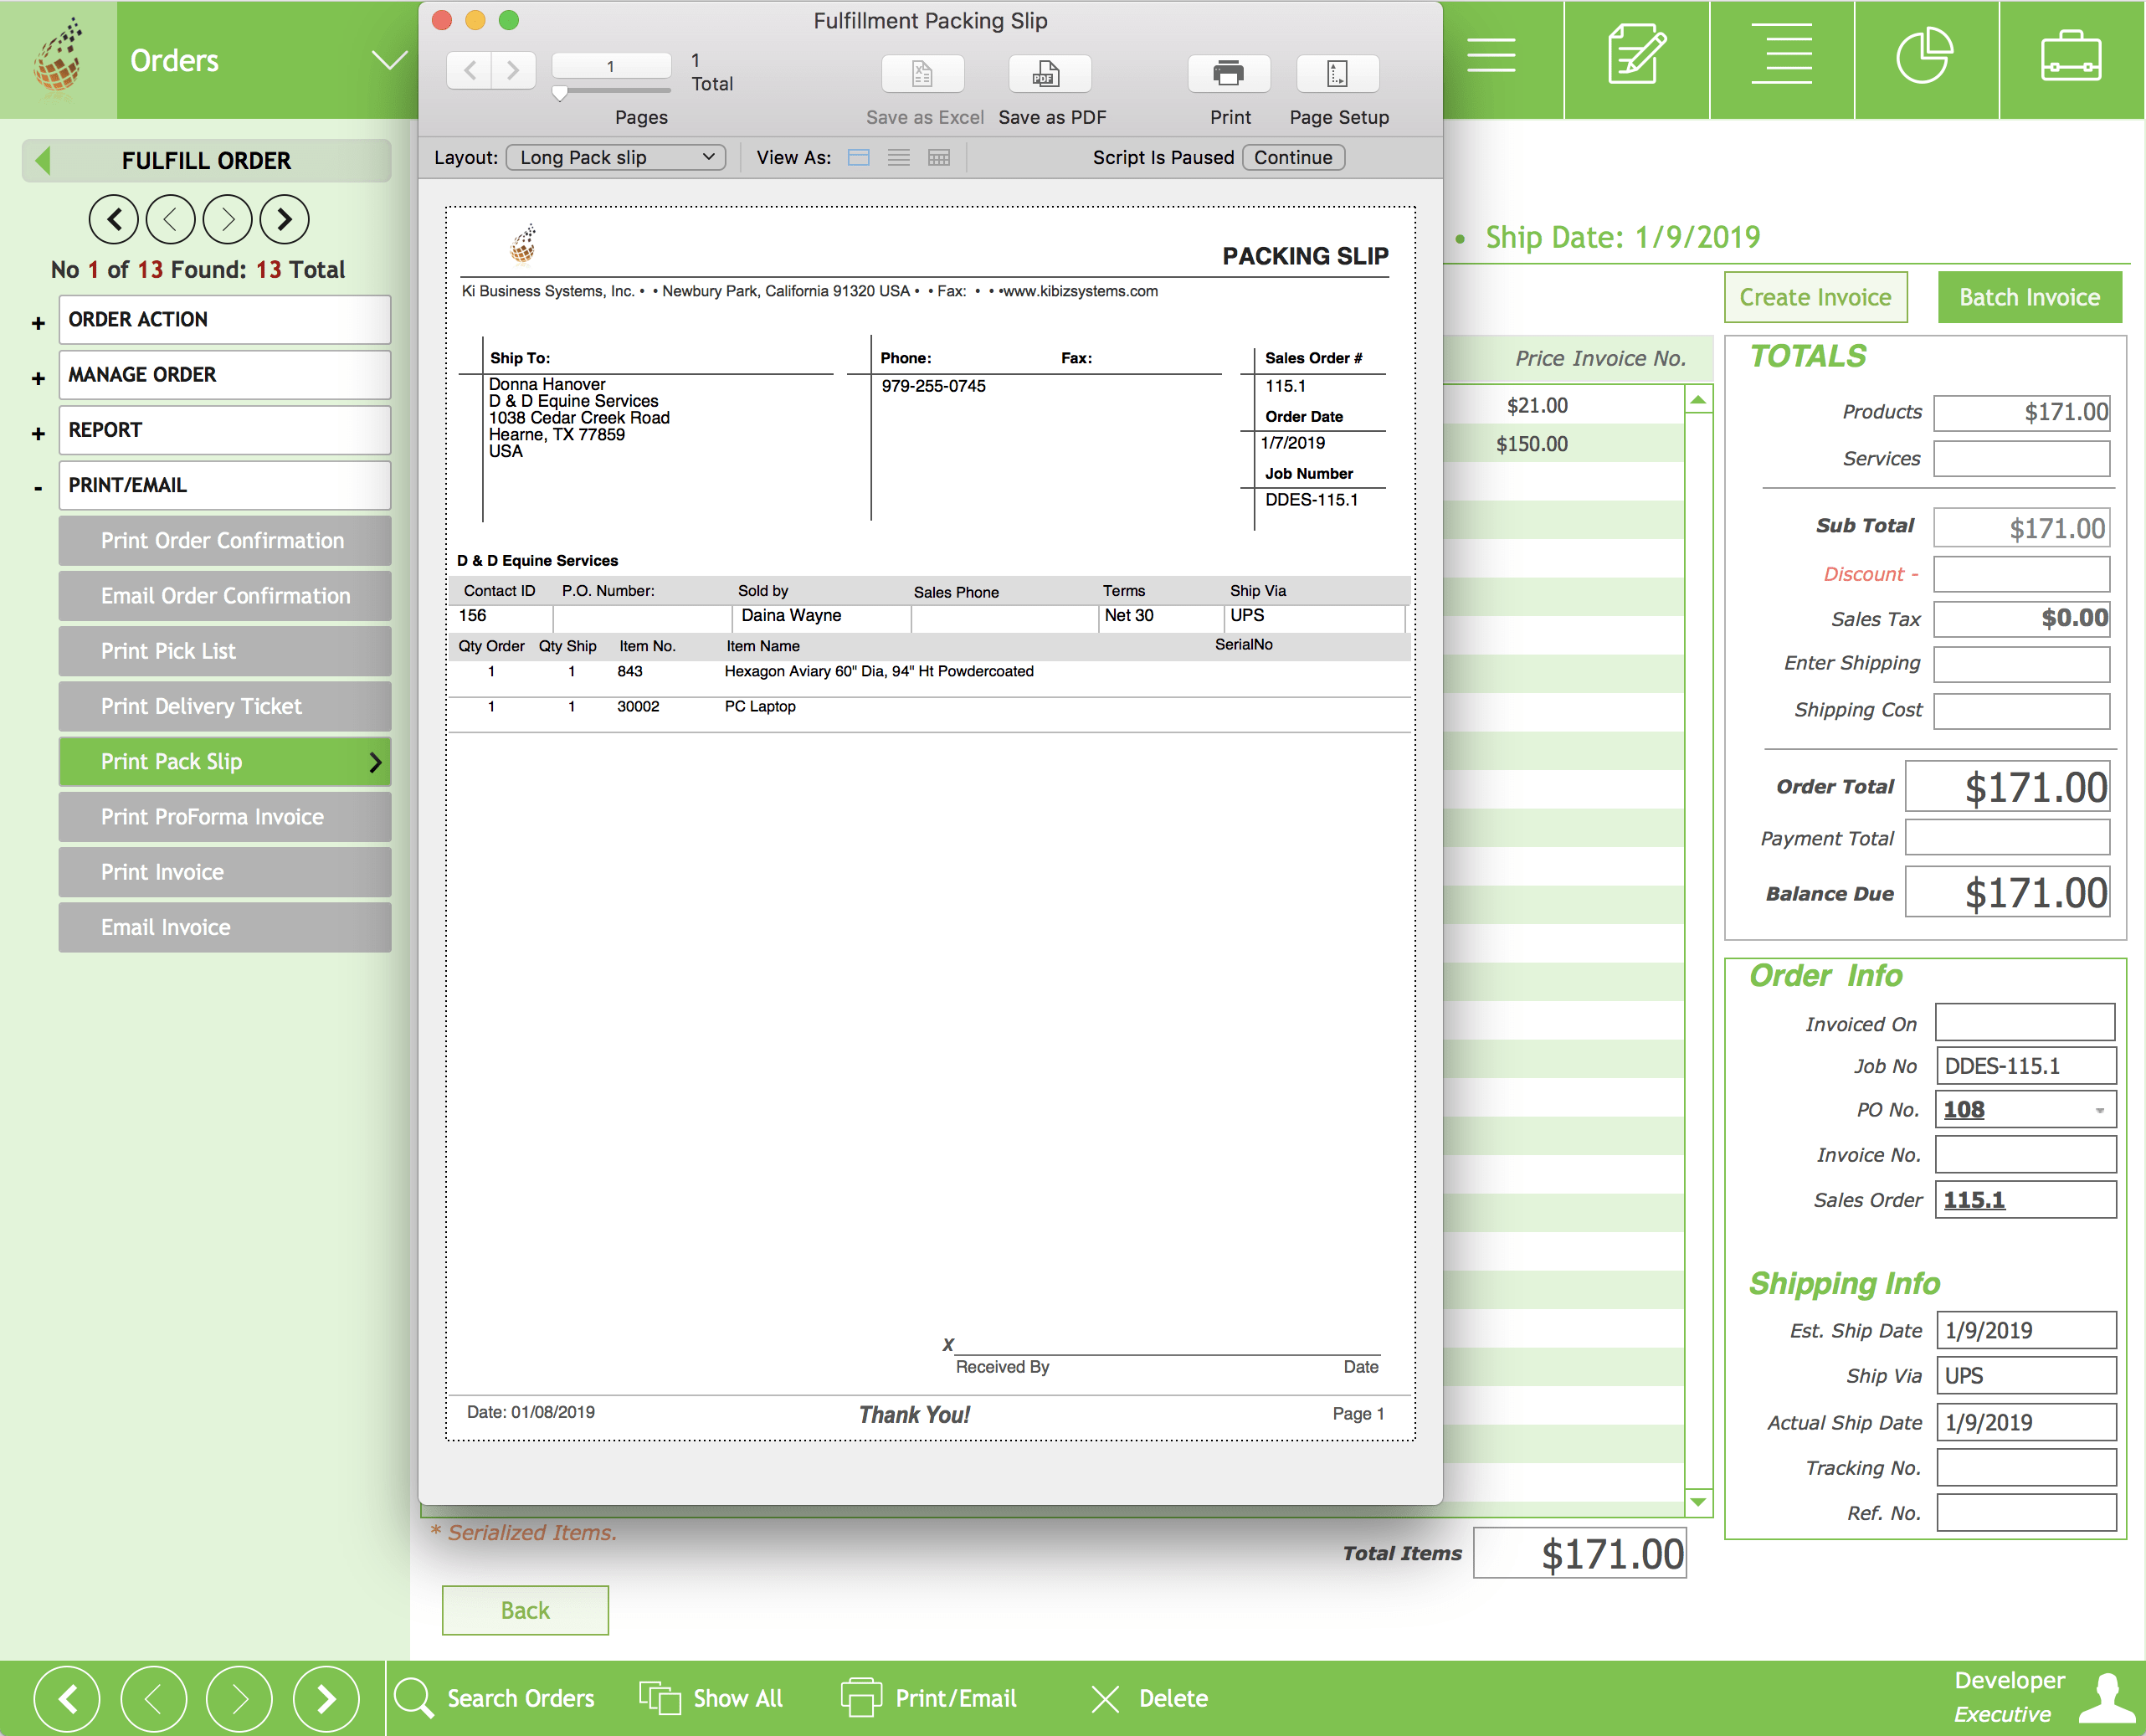Viewport: 2146px width, 1736px height.
Task: Select Print Pick List
Action: pyautogui.click(x=224, y=651)
